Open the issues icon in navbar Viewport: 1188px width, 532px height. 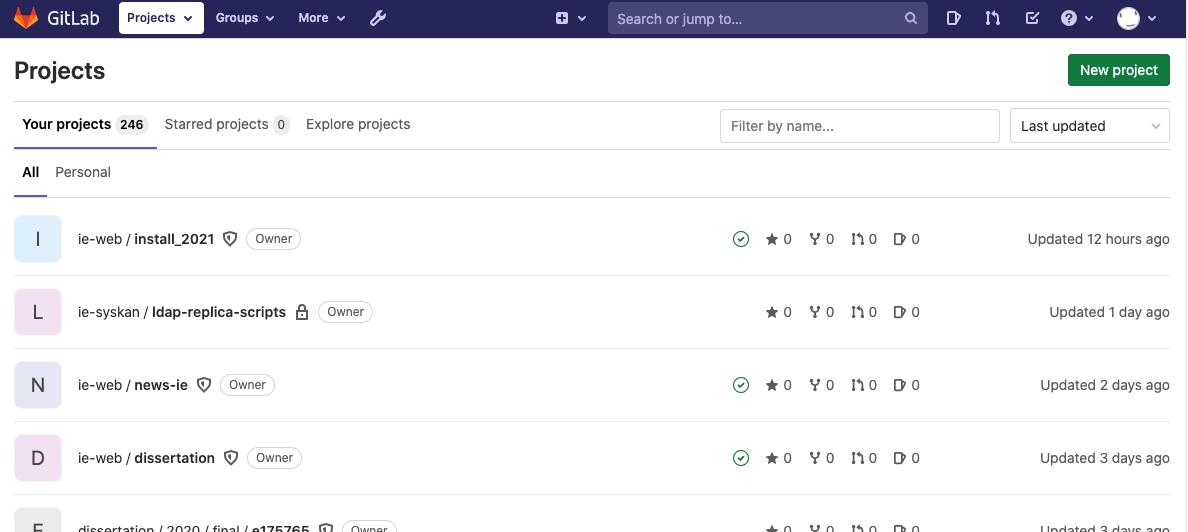[953, 18]
